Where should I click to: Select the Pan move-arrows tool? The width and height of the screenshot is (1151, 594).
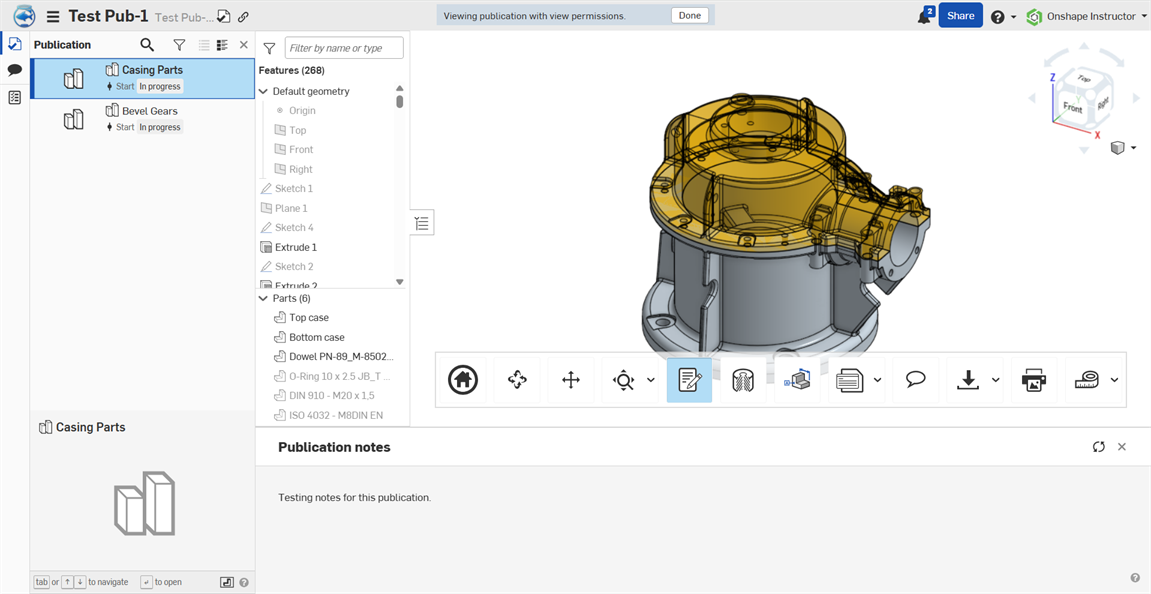[x=571, y=380]
